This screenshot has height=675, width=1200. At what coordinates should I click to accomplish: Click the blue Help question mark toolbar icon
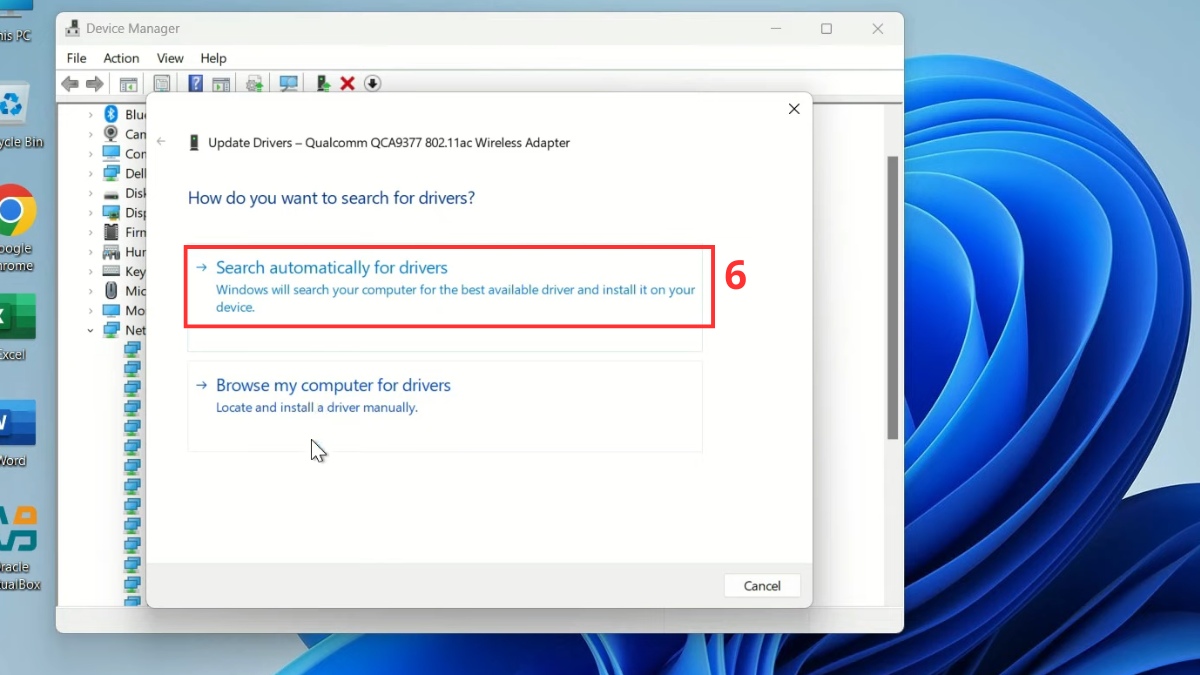pyautogui.click(x=196, y=84)
